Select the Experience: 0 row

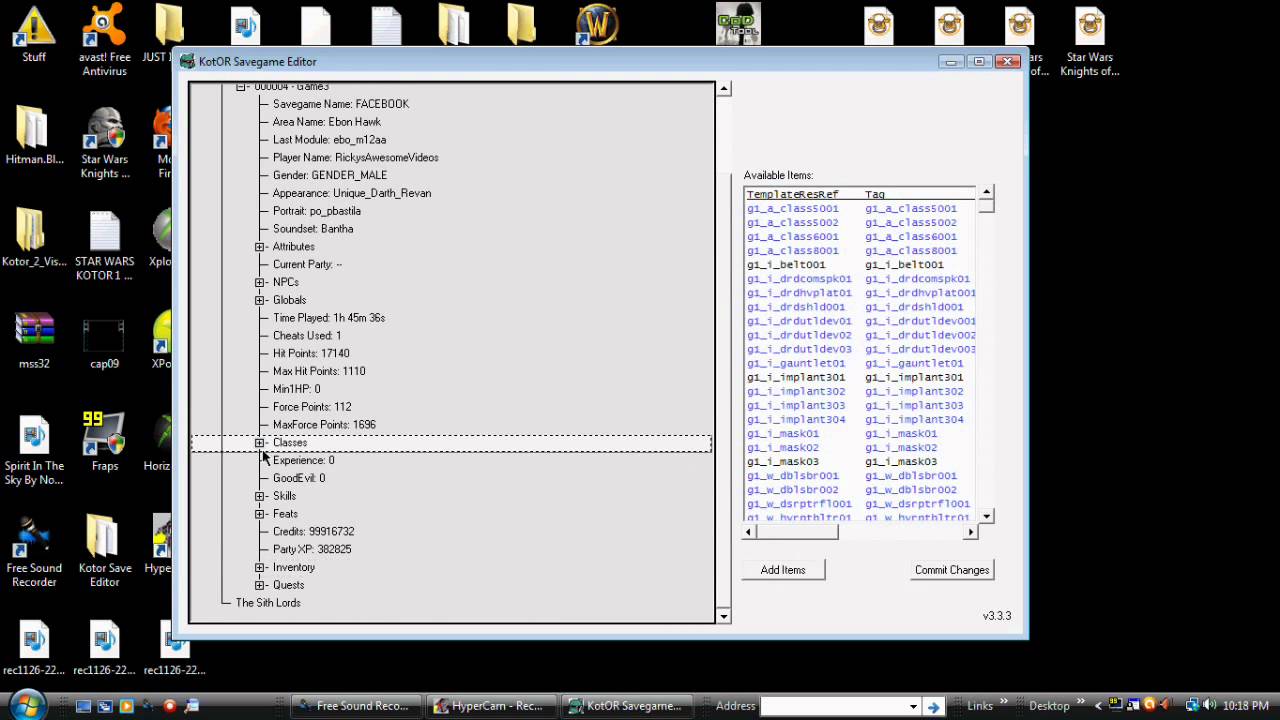(x=304, y=461)
